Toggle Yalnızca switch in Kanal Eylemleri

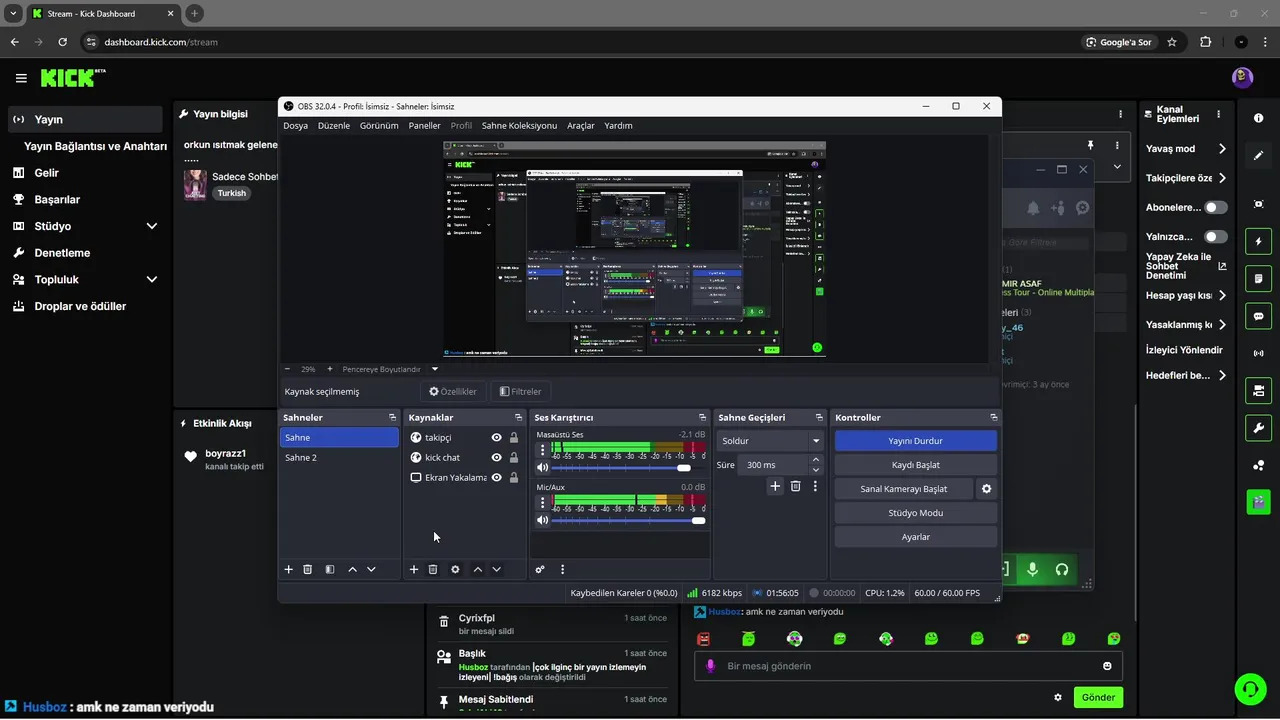1216,237
